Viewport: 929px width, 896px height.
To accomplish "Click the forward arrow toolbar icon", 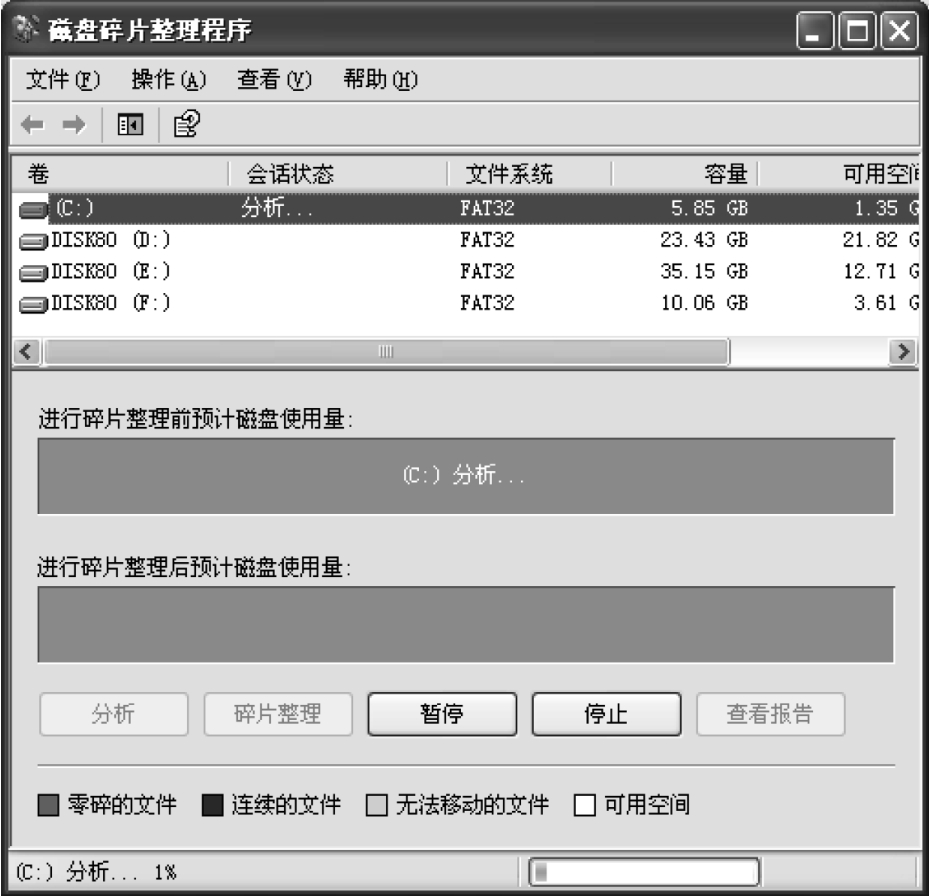I will click(73, 124).
